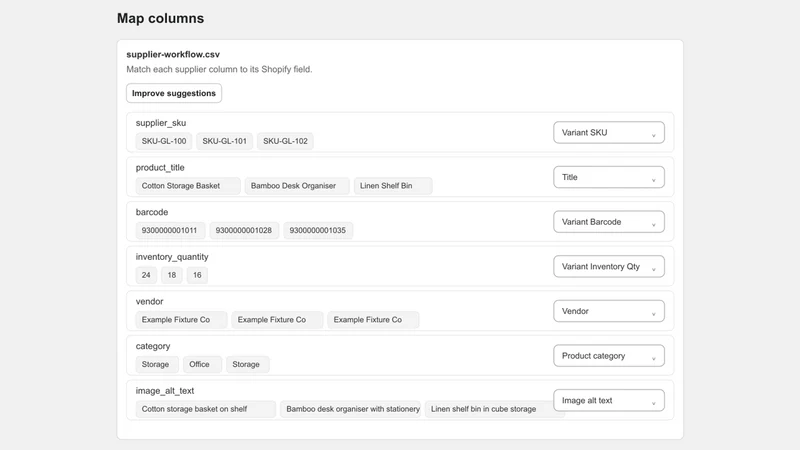Open the Variant Inventory Qty dropdown
800x450 pixels.
coord(609,266)
